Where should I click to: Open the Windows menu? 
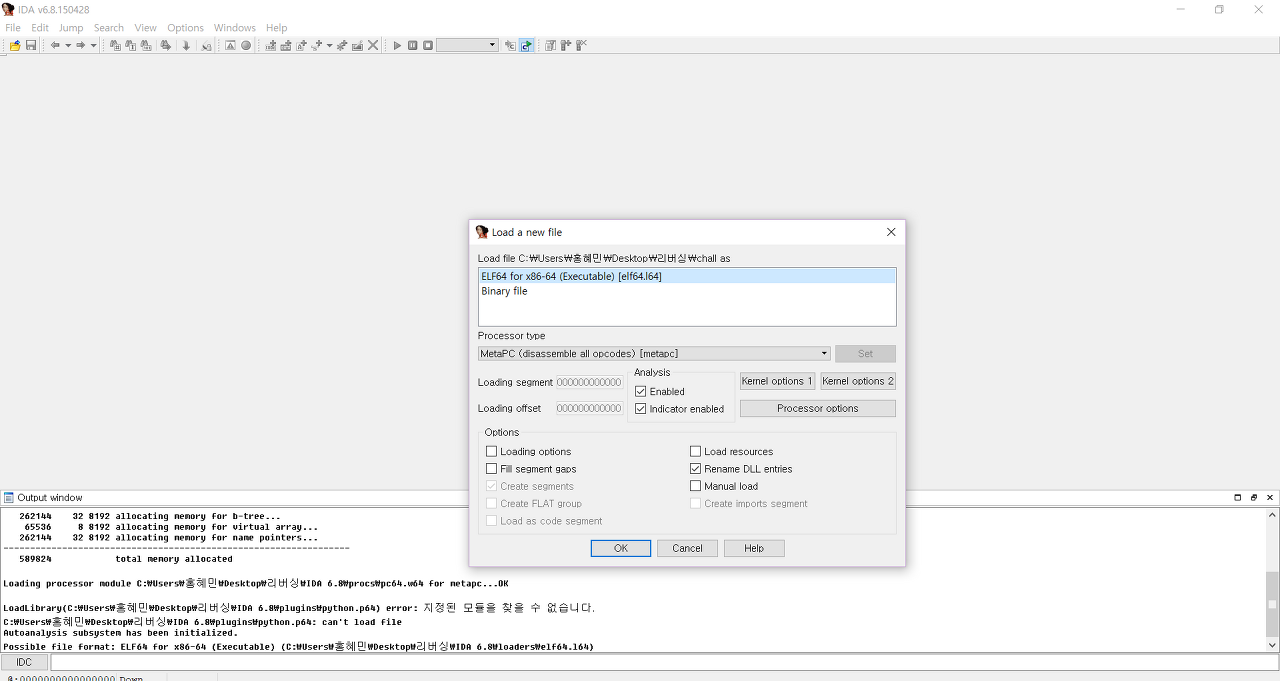pyautogui.click(x=235, y=28)
